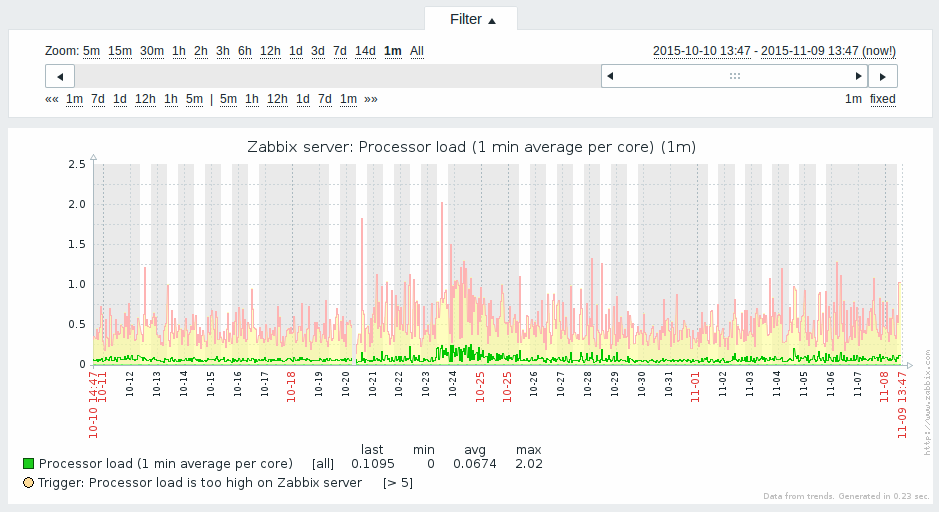Grab the time slider center handle
The image size is (939, 512).
click(735, 76)
